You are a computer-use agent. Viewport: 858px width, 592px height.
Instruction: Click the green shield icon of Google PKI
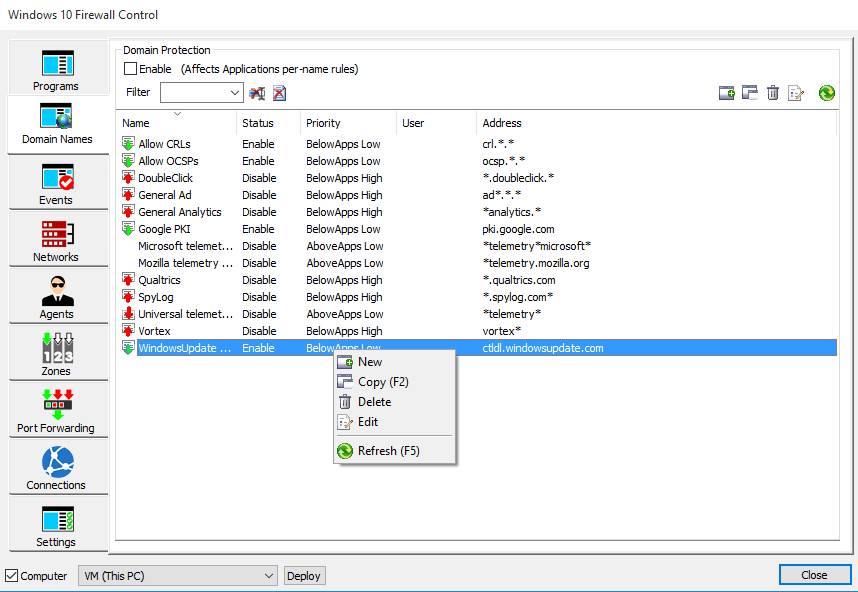pos(128,229)
